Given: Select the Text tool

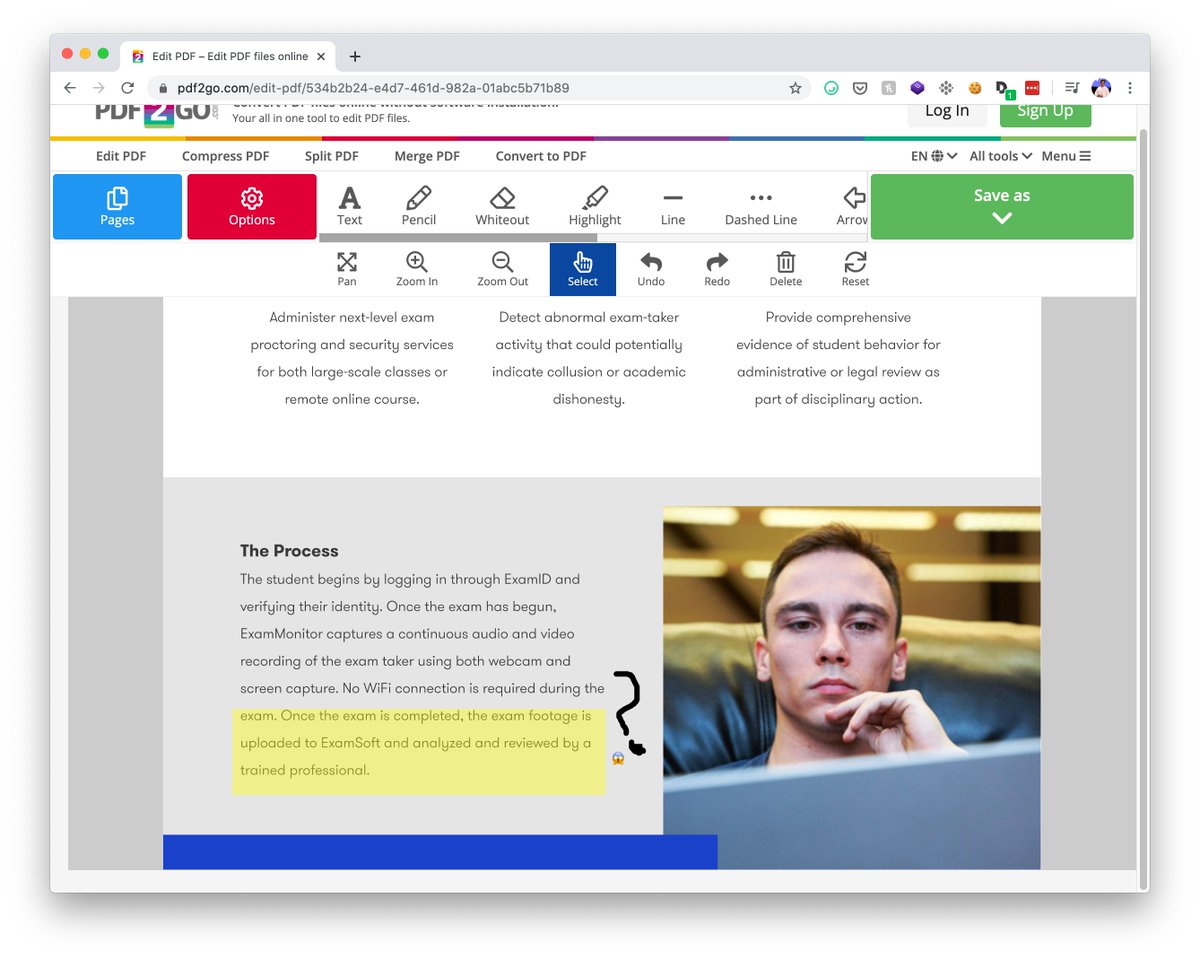Looking at the screenshot, I should point(349,207).
